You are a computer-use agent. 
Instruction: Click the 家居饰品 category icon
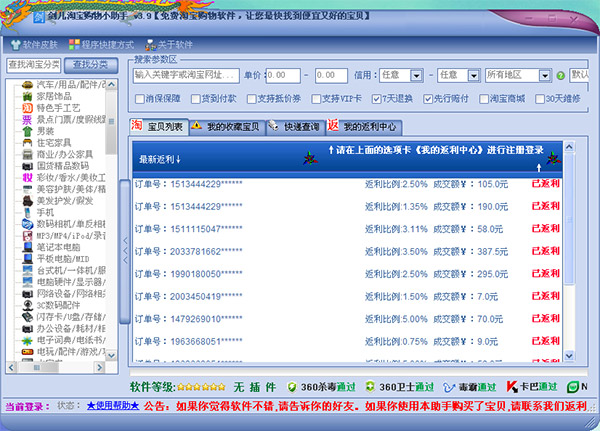point(27,96)
